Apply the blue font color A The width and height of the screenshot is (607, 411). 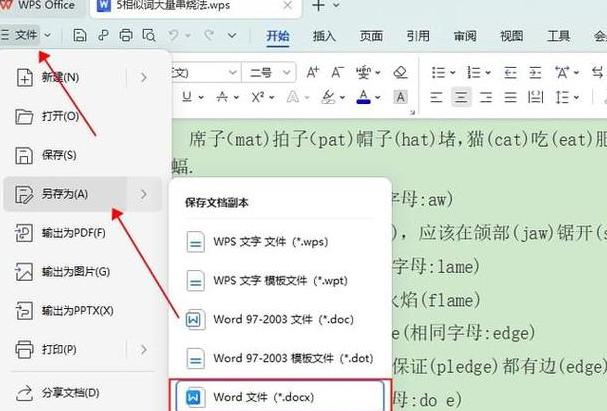364,96
